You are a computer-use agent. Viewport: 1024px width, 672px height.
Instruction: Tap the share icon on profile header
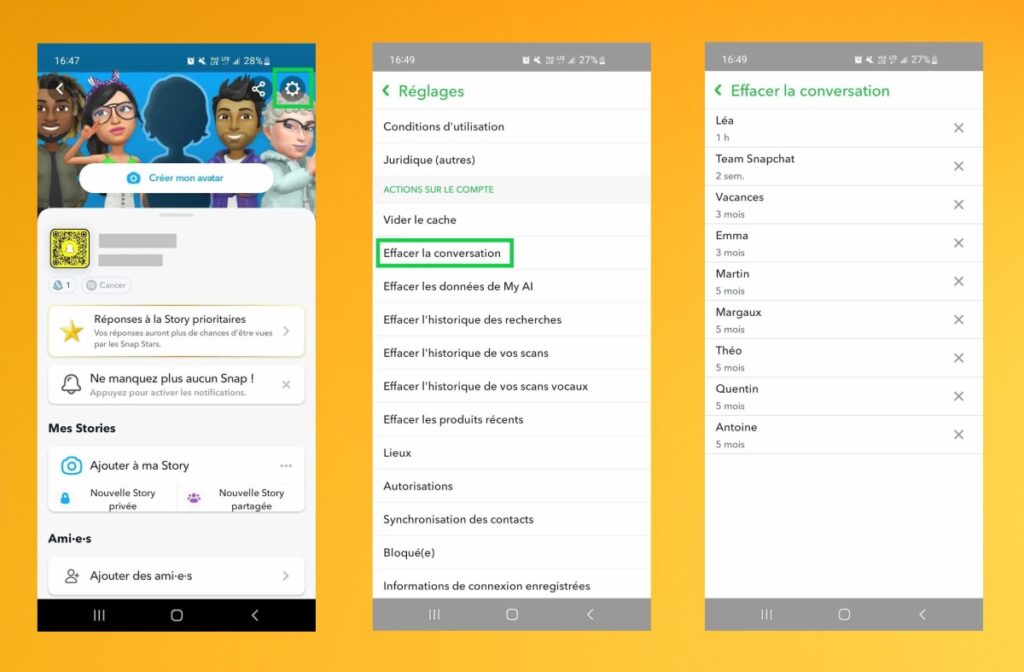(259, 89)
